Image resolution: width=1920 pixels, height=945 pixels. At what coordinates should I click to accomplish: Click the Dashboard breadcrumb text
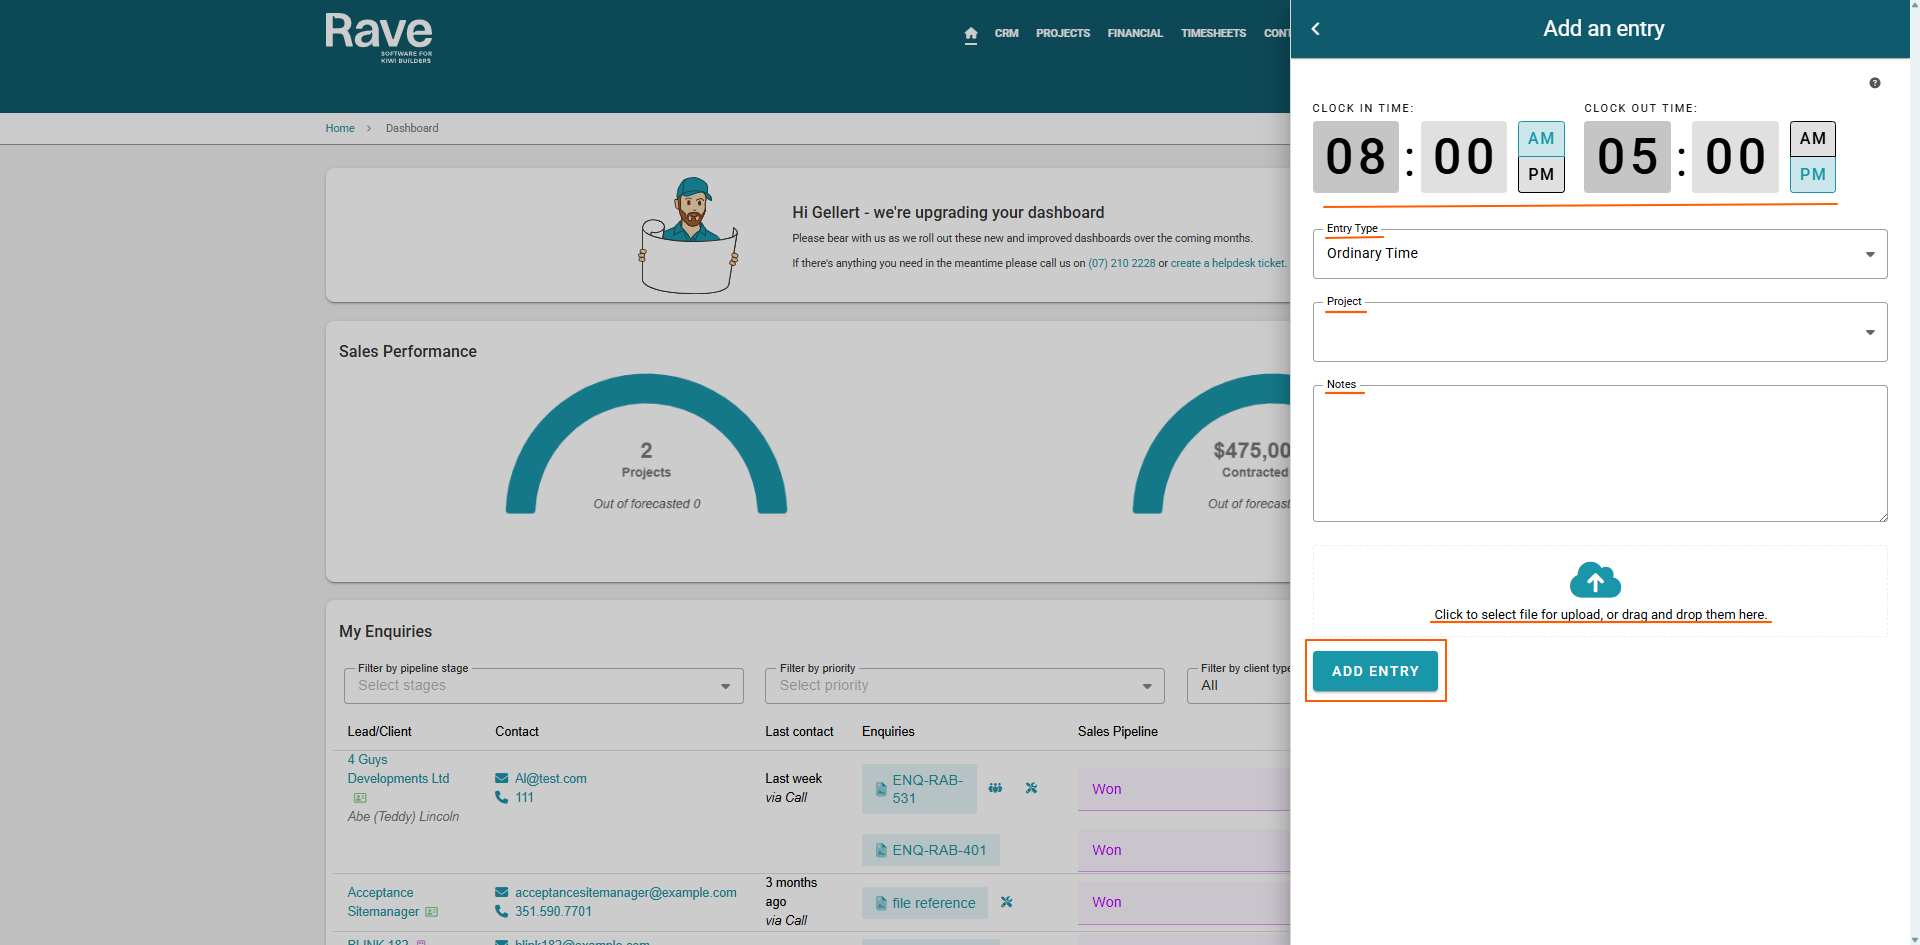point(412,128)
